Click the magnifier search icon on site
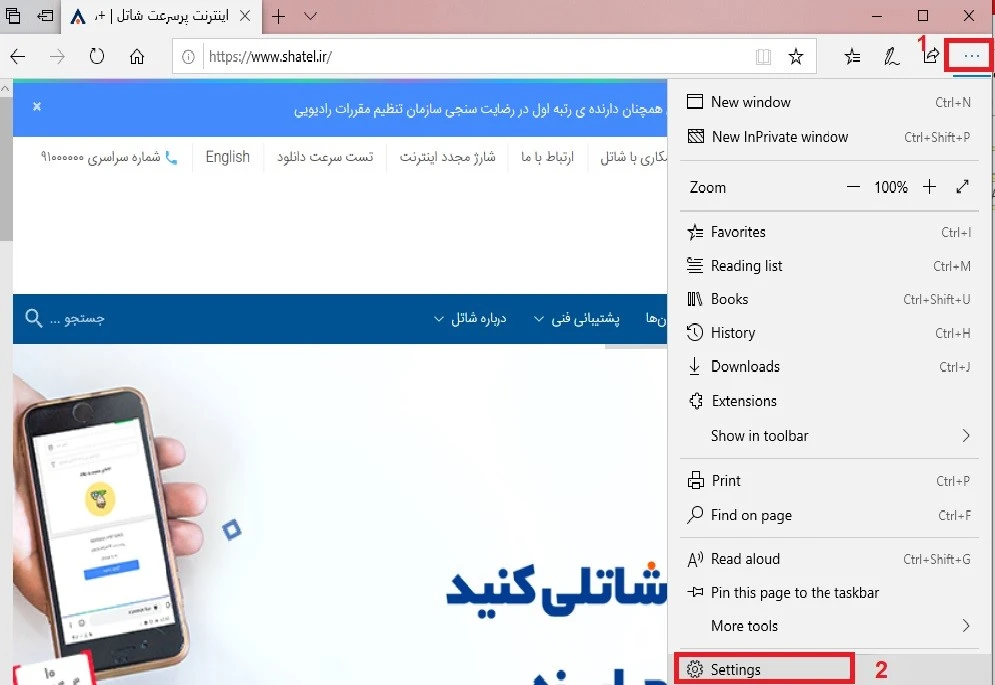995x685 pixels. point(33,317)
